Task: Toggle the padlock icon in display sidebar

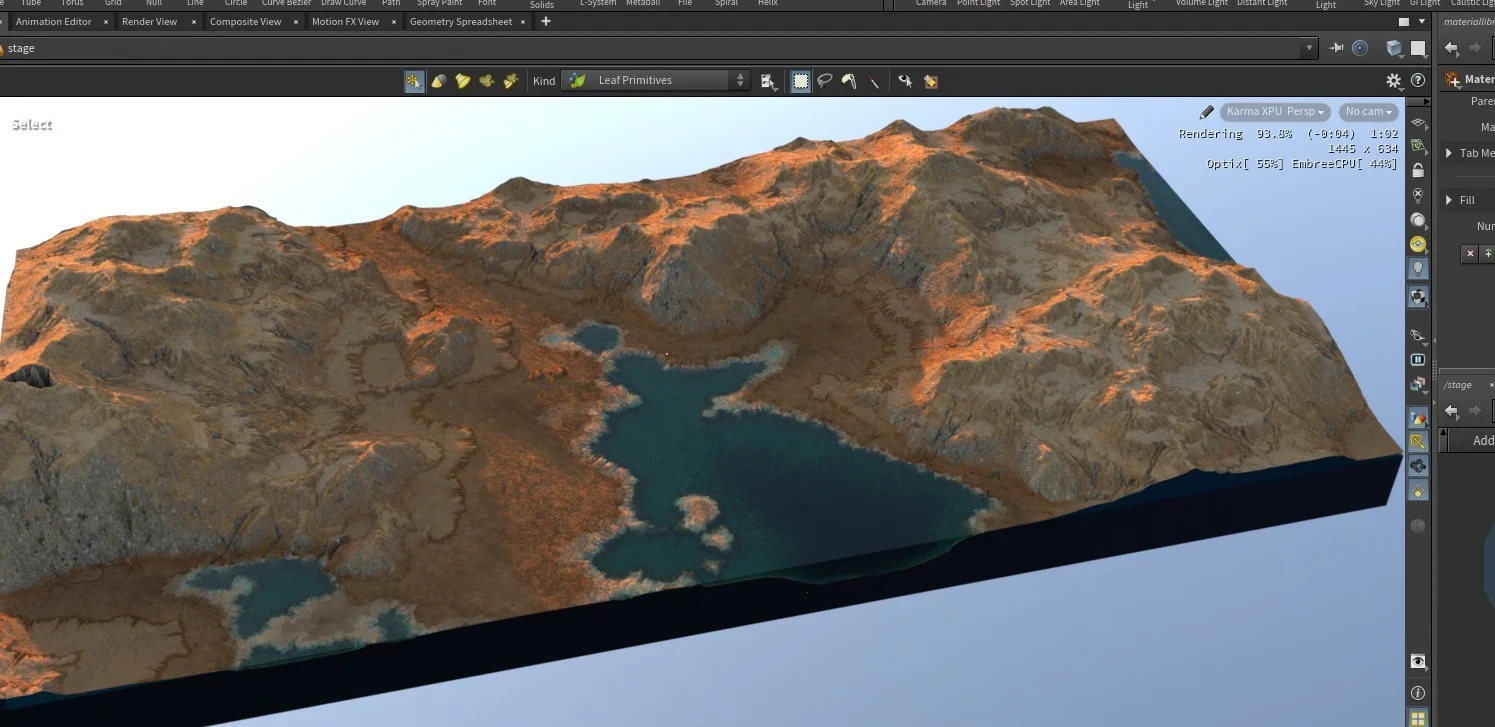Action: (1418, 171)
